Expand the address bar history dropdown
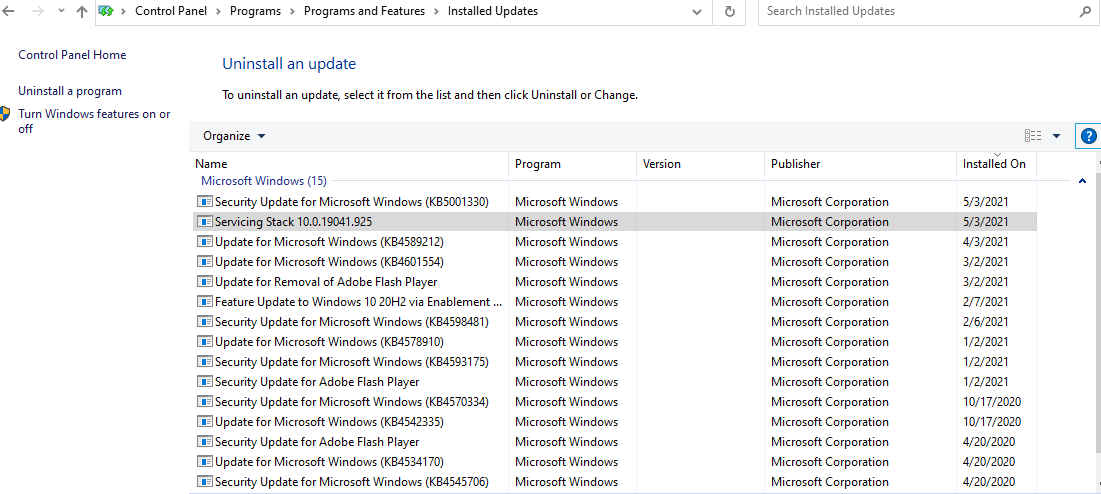This screenshot has height=494, width=1101. [x=697, y=12]
